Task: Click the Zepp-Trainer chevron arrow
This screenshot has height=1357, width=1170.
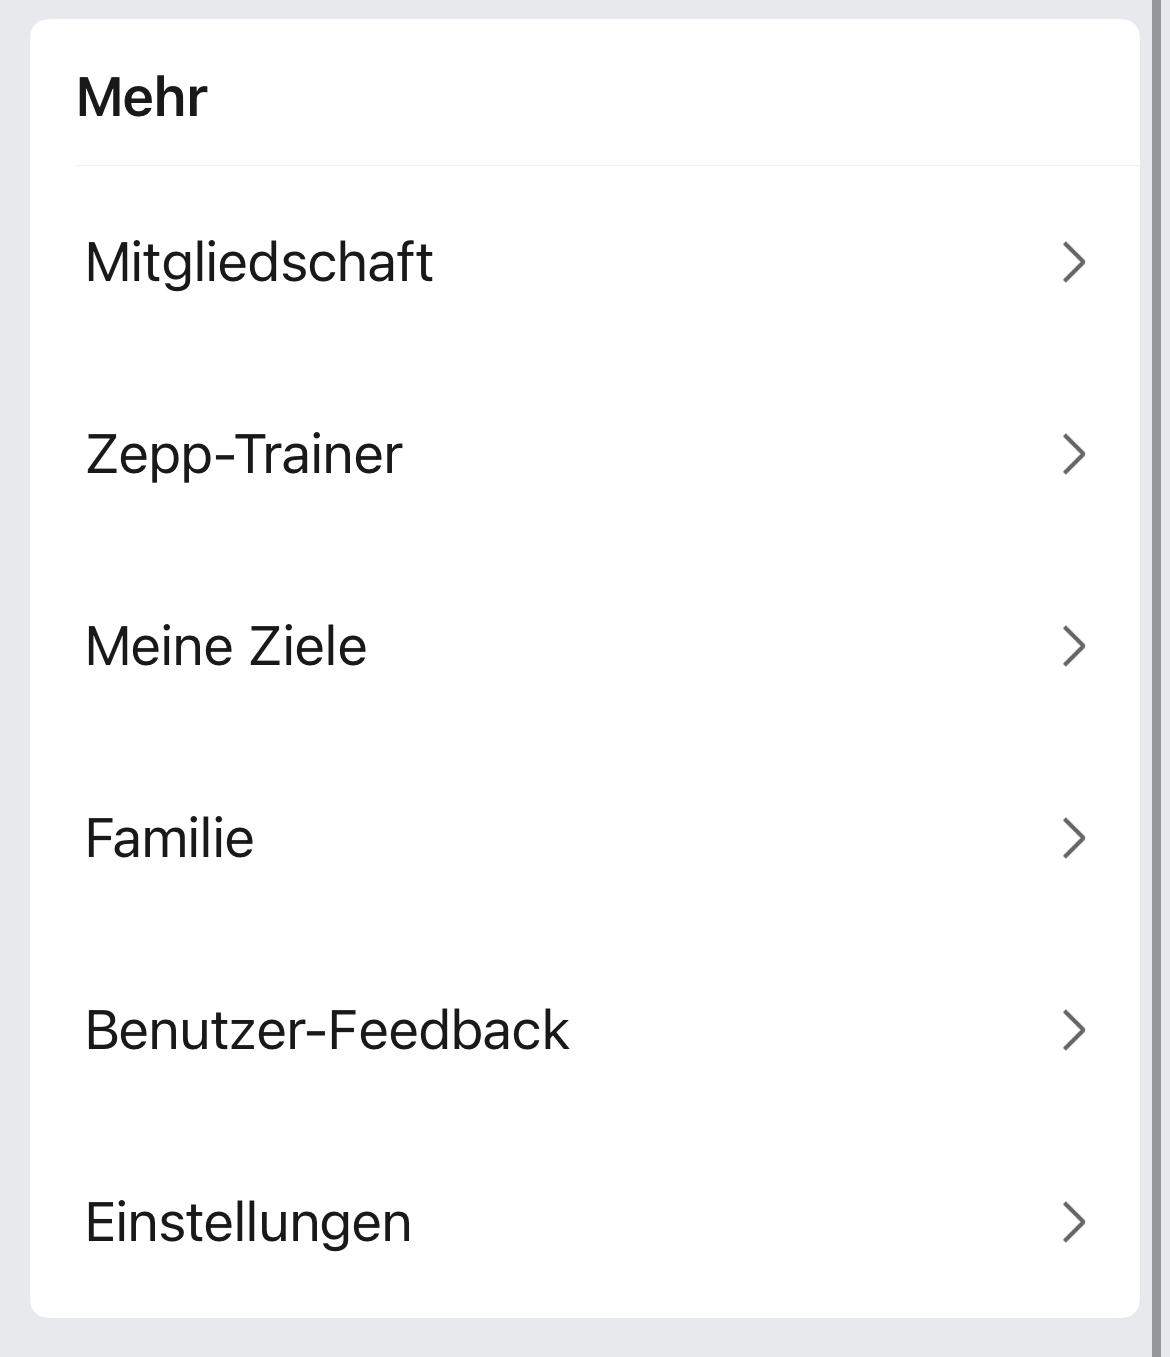Action: coord(1075,454)
